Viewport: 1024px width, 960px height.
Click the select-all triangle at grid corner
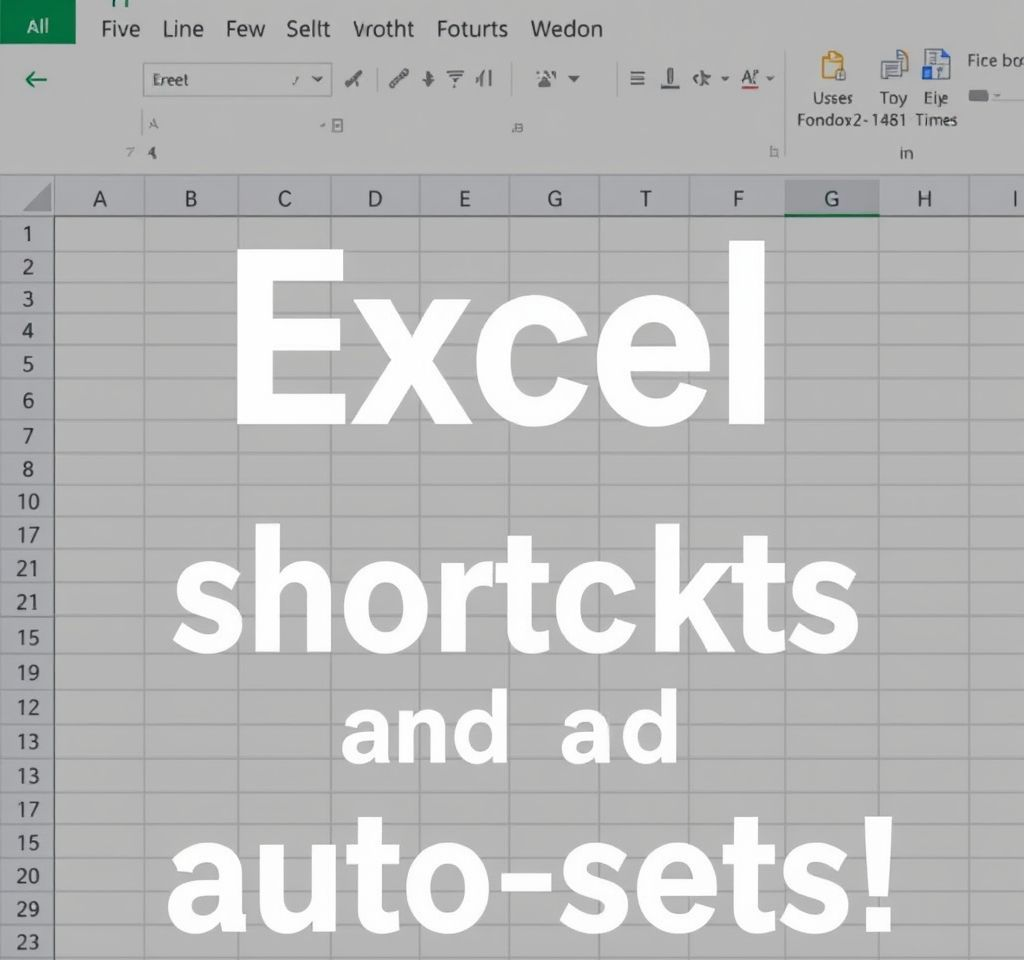coord(38,197)
